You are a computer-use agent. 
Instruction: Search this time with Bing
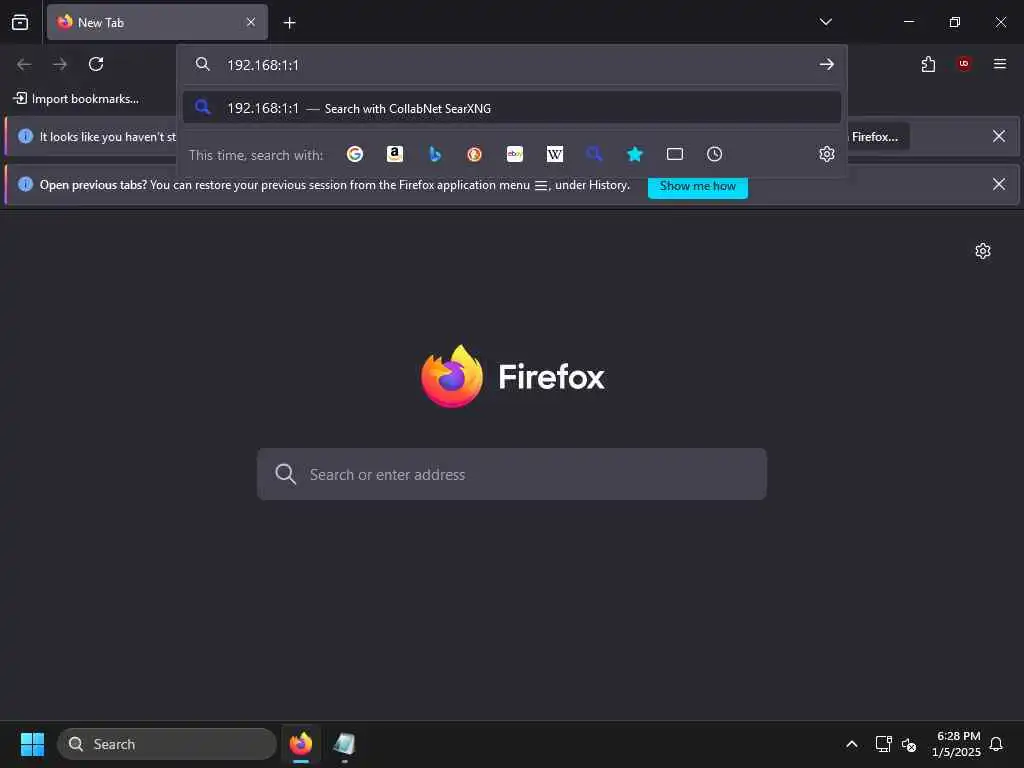click(435, 154)
